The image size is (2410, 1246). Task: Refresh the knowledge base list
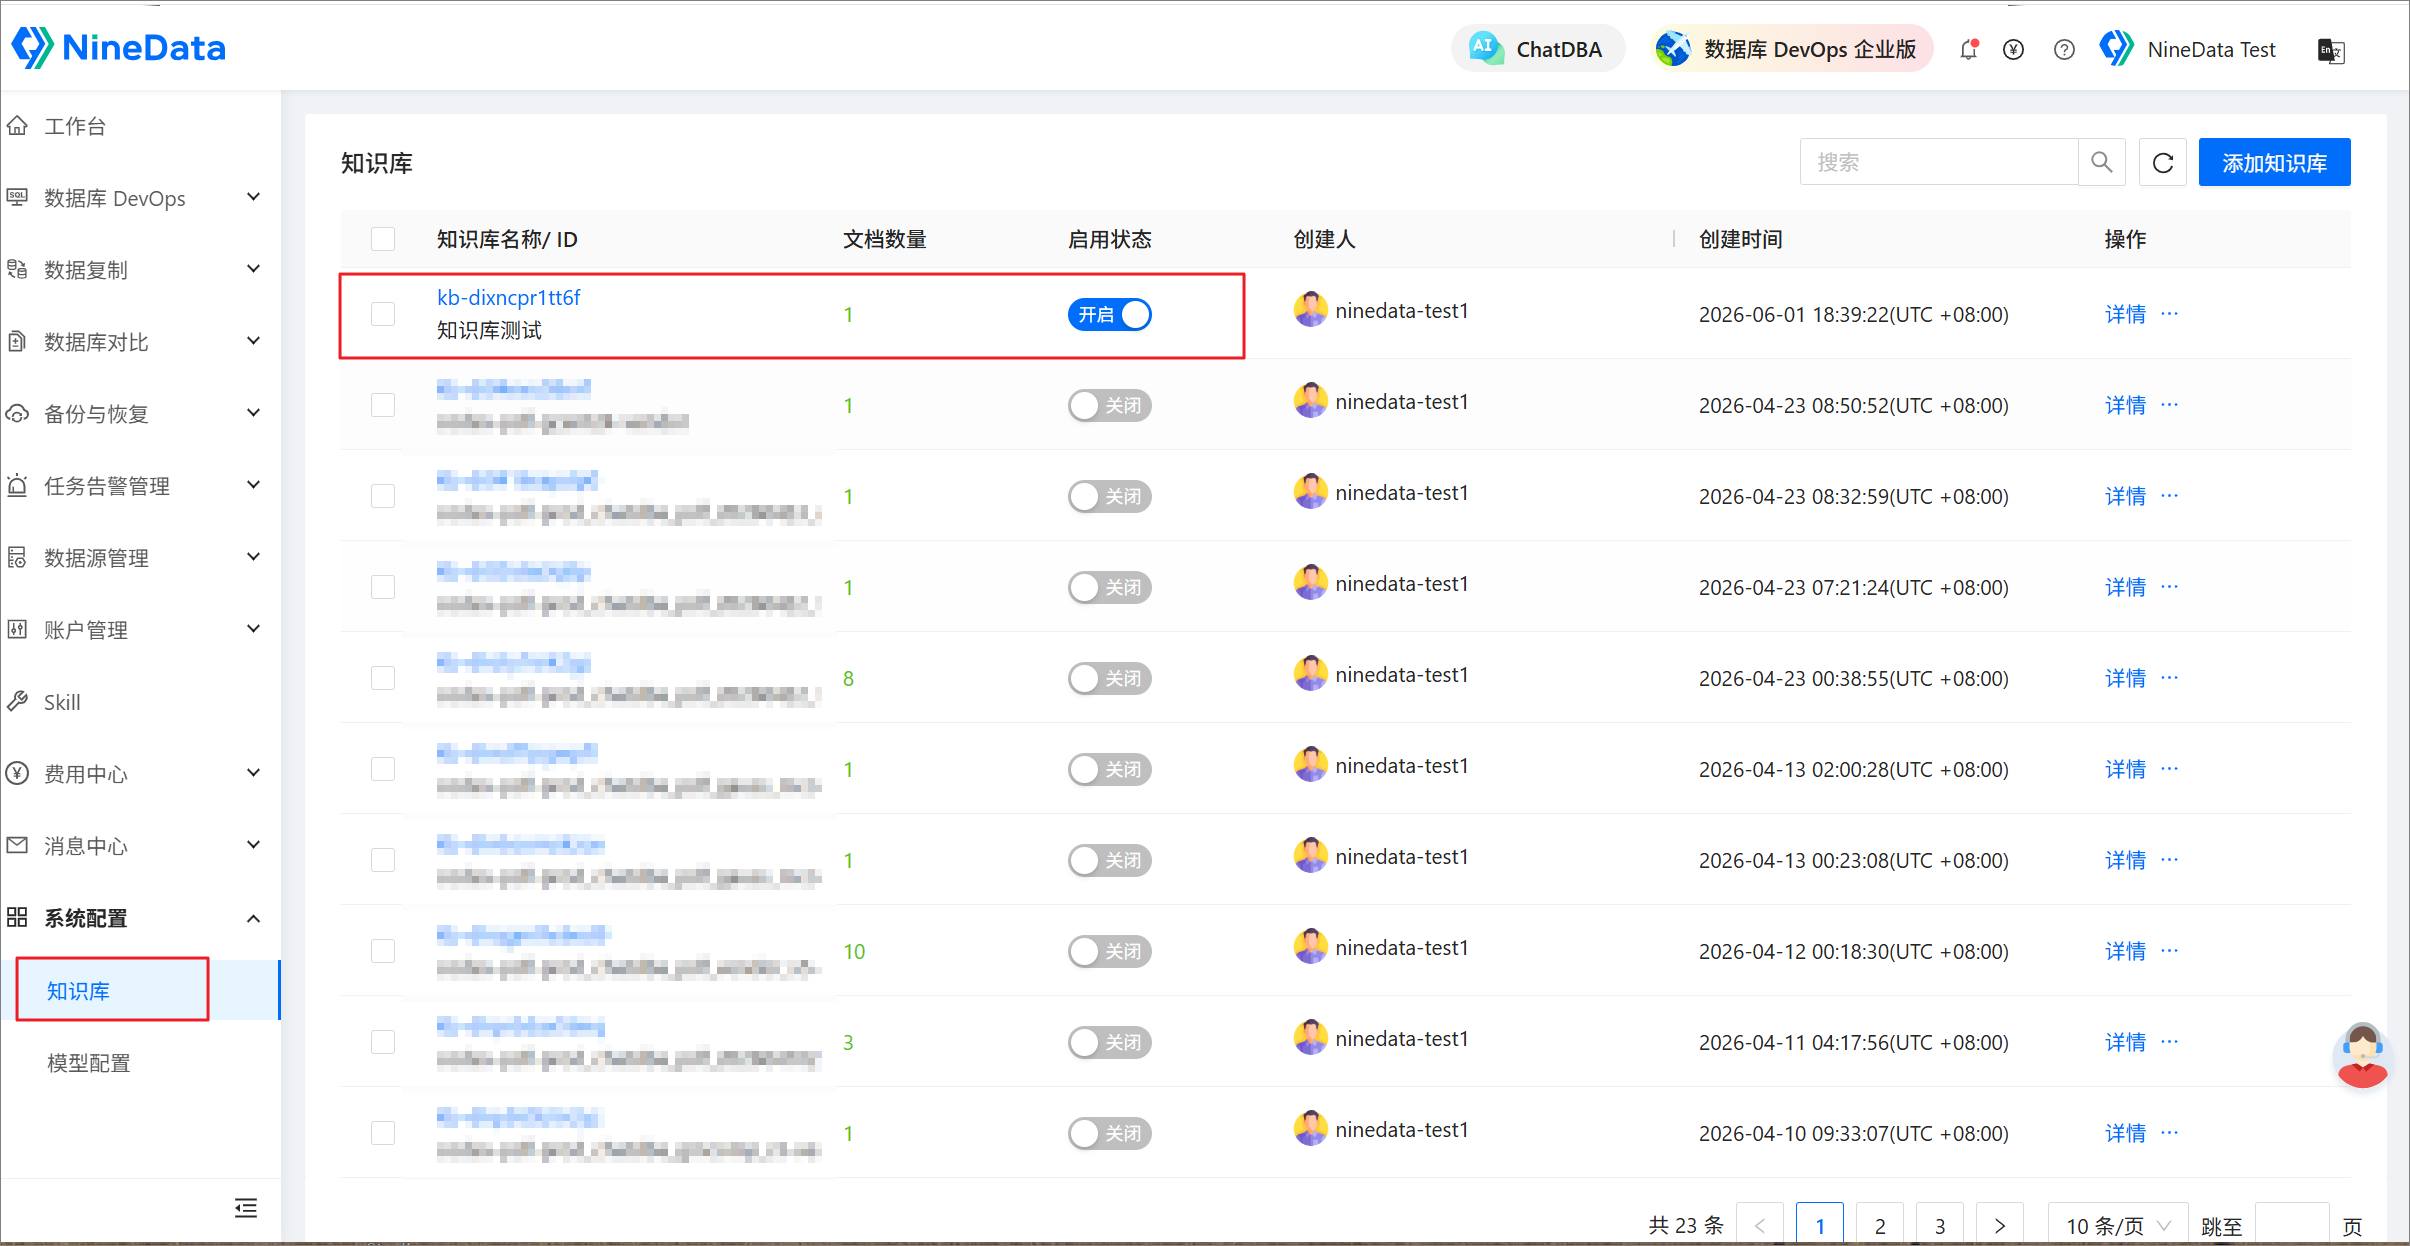(x=2163, y=162)
